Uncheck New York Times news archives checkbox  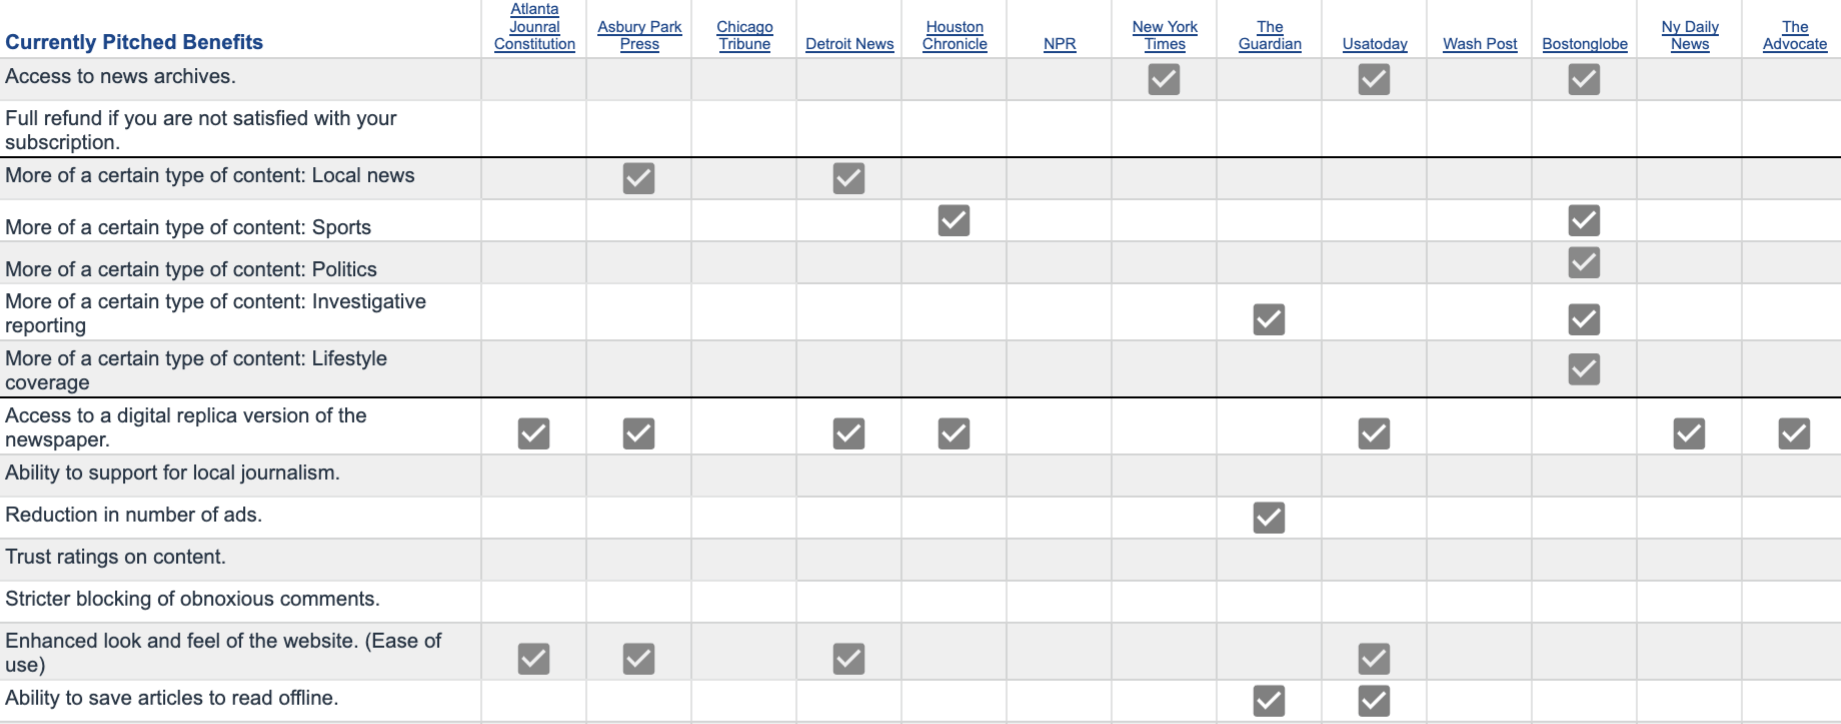(1163, 79)
